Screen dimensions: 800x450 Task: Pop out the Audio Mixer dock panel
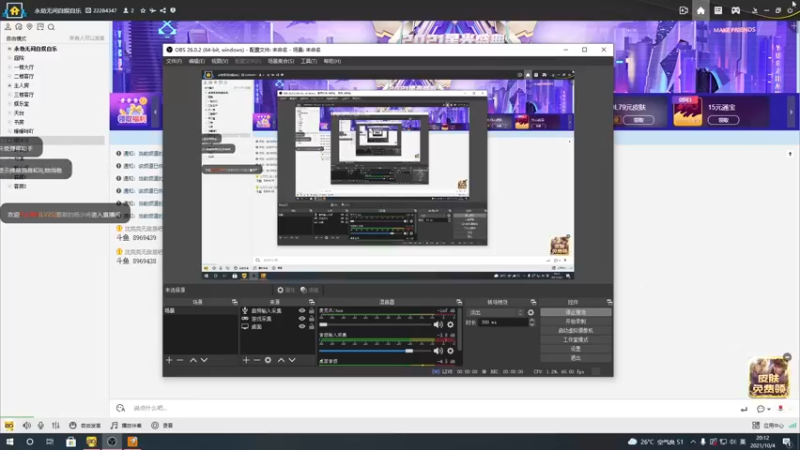click(459, 302)
